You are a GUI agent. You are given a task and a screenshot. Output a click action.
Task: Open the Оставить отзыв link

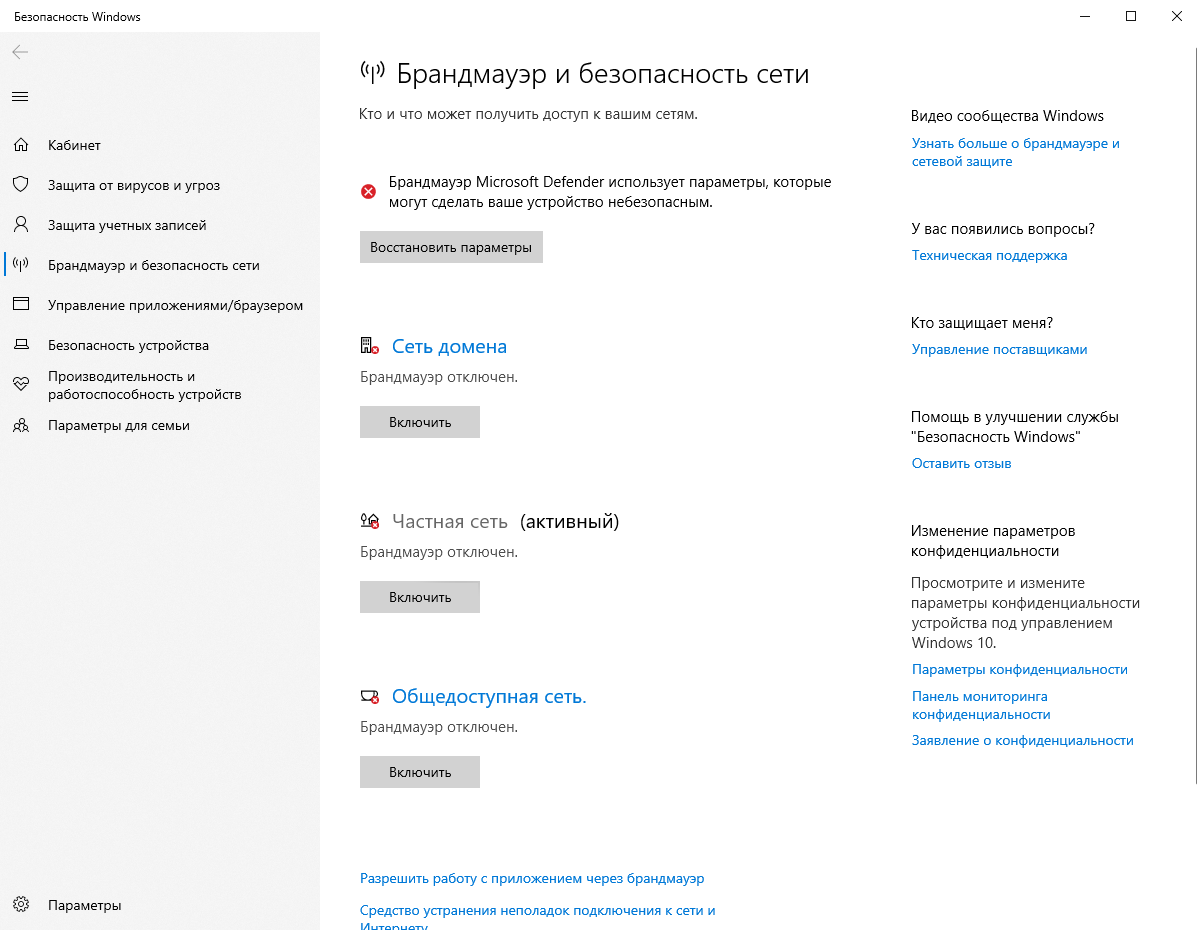961,463
